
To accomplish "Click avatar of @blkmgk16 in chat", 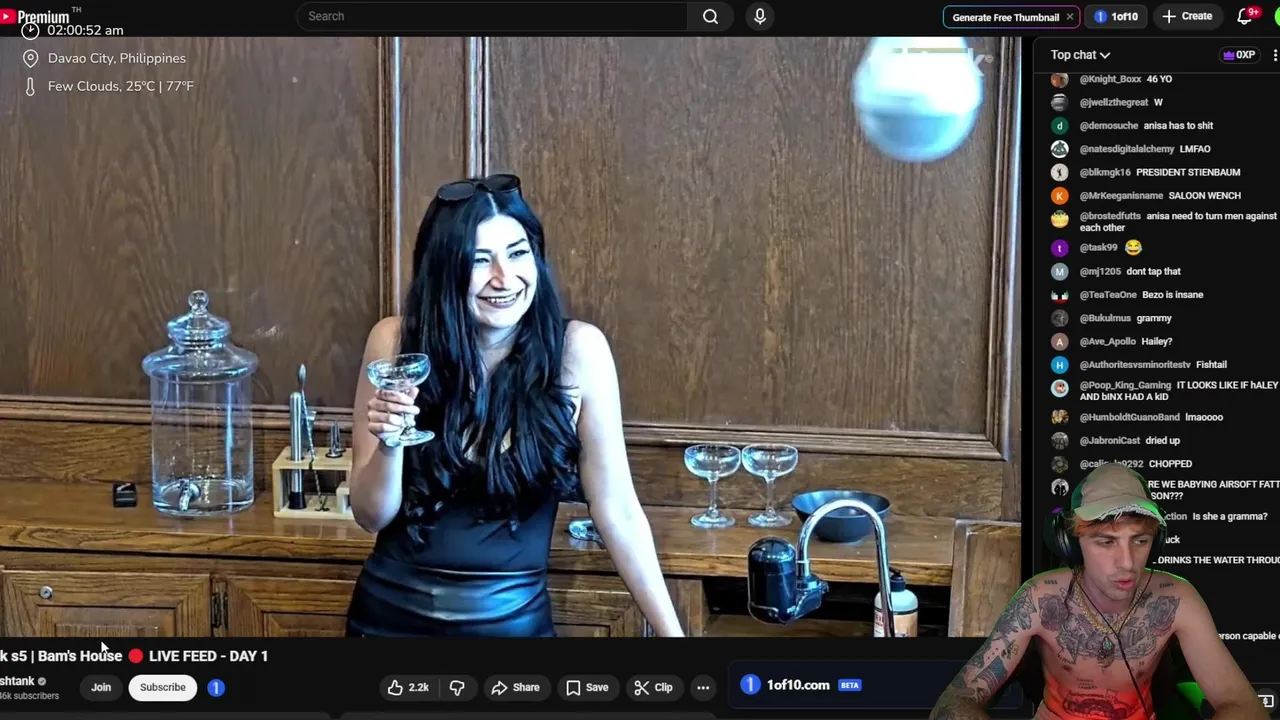I will 1060,172.
